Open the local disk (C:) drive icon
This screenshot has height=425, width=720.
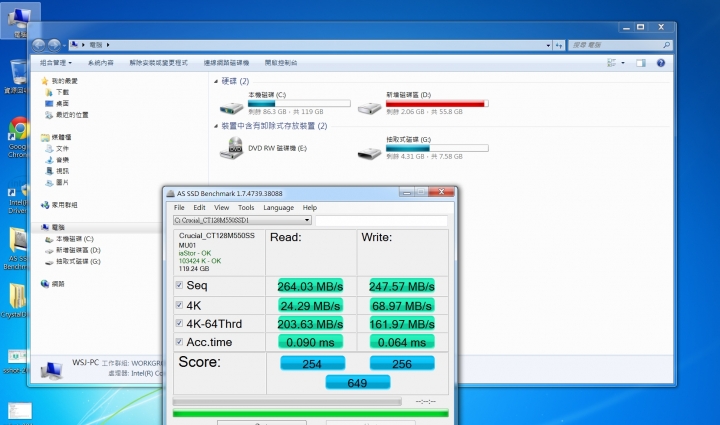click(x=231, y=108)
